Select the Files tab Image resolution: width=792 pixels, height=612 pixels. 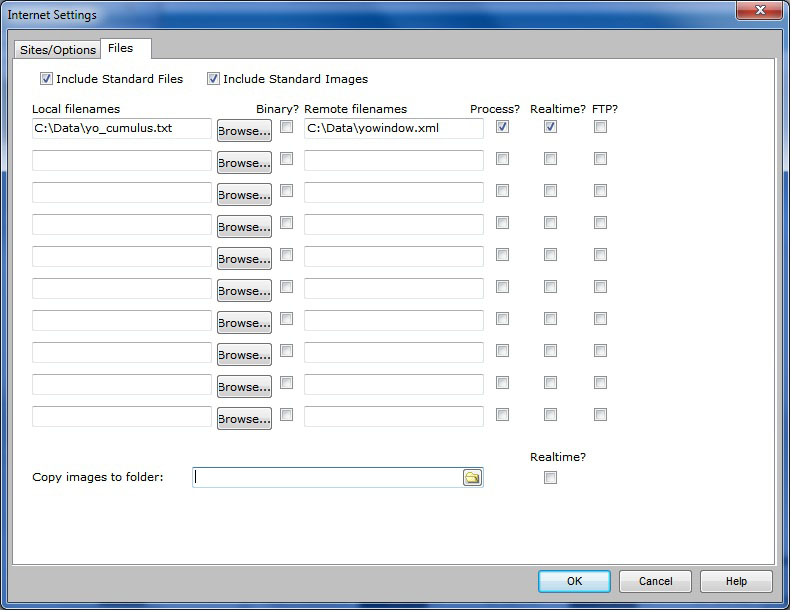(x=120, y=48)
